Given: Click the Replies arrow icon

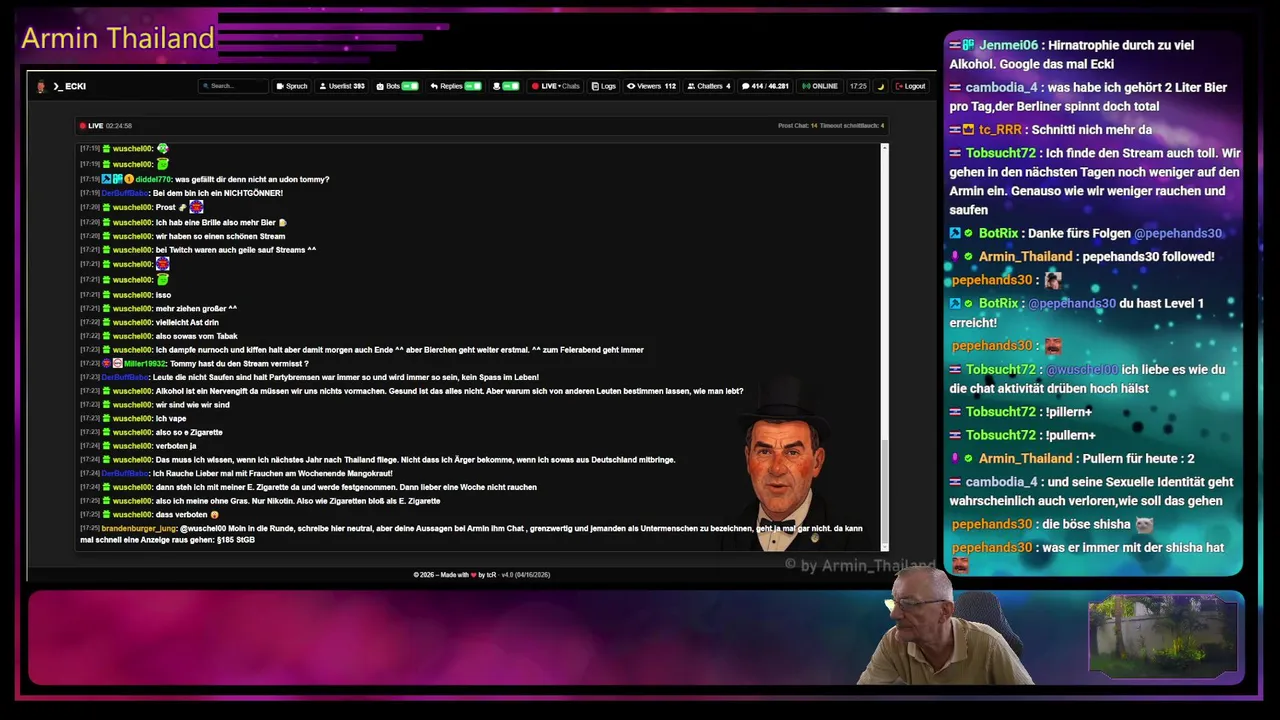Looking at the screenshot, I should (434, 86).
